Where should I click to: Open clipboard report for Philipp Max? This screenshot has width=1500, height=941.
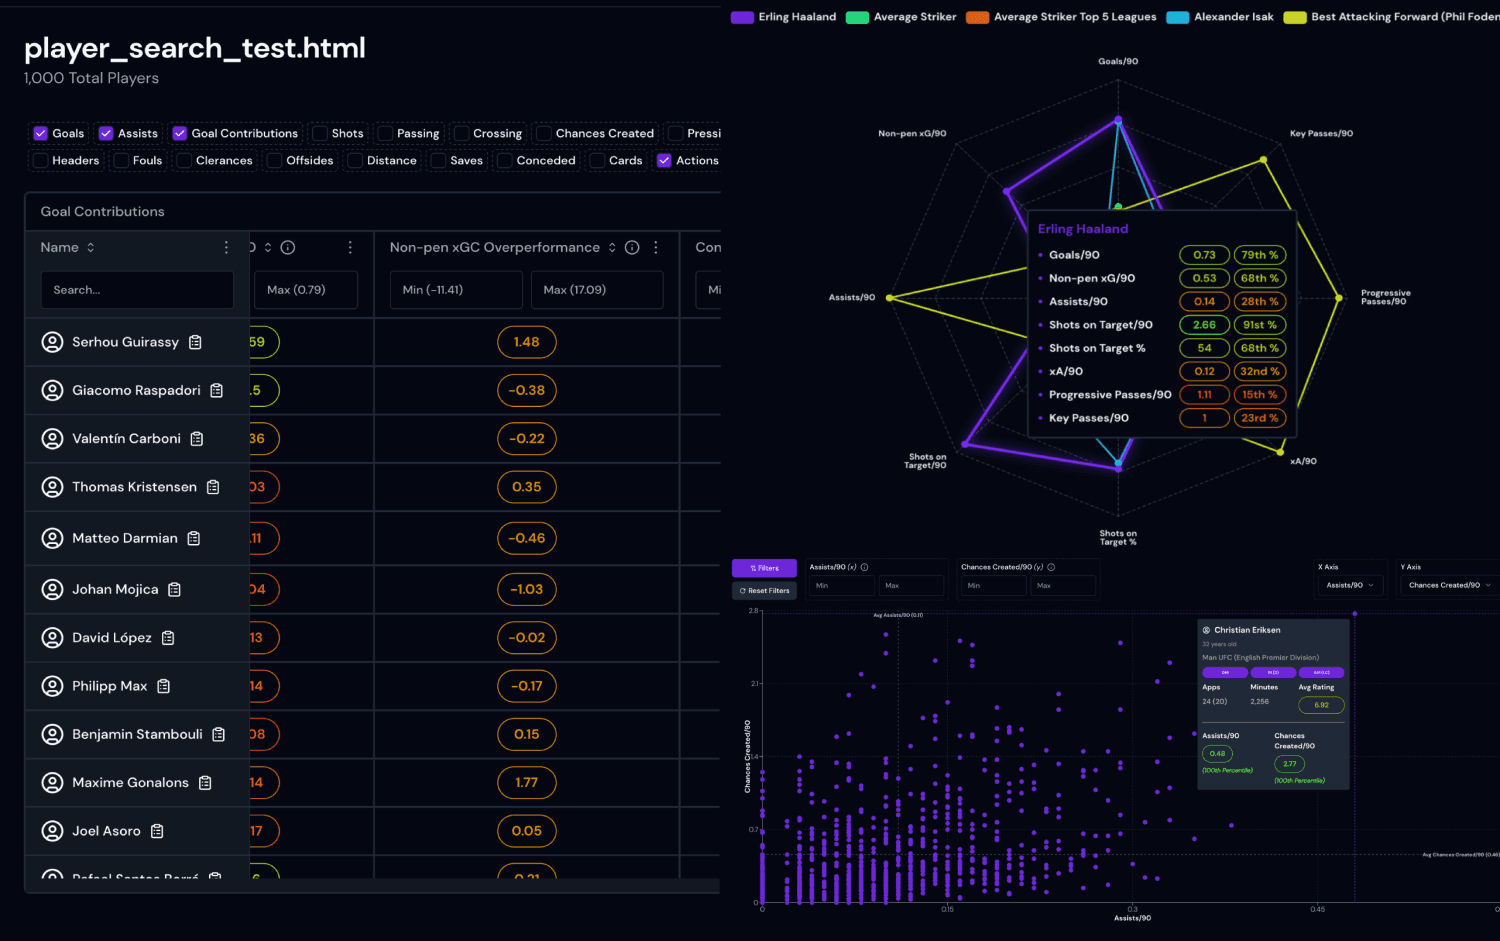coord(164,686)
